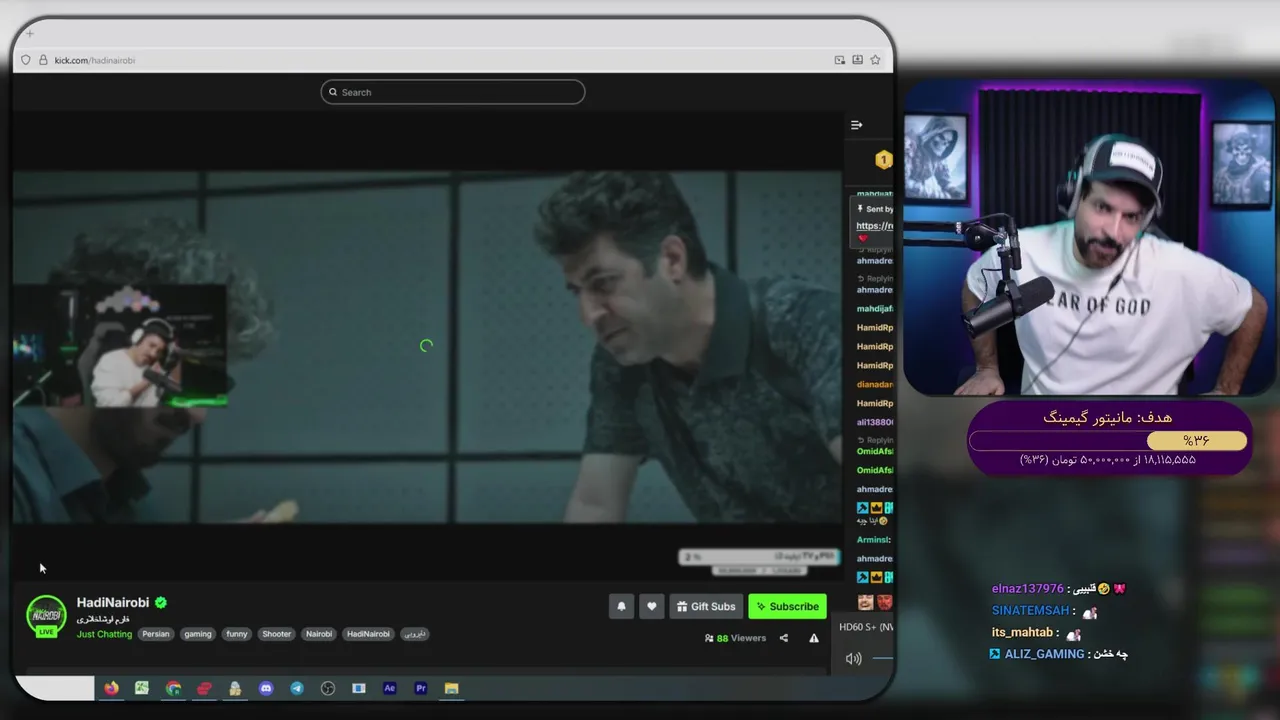The image size is (1280, 720).
Task: Click SINATEMSAH in the overlay chat
Action: [1030, 611]
